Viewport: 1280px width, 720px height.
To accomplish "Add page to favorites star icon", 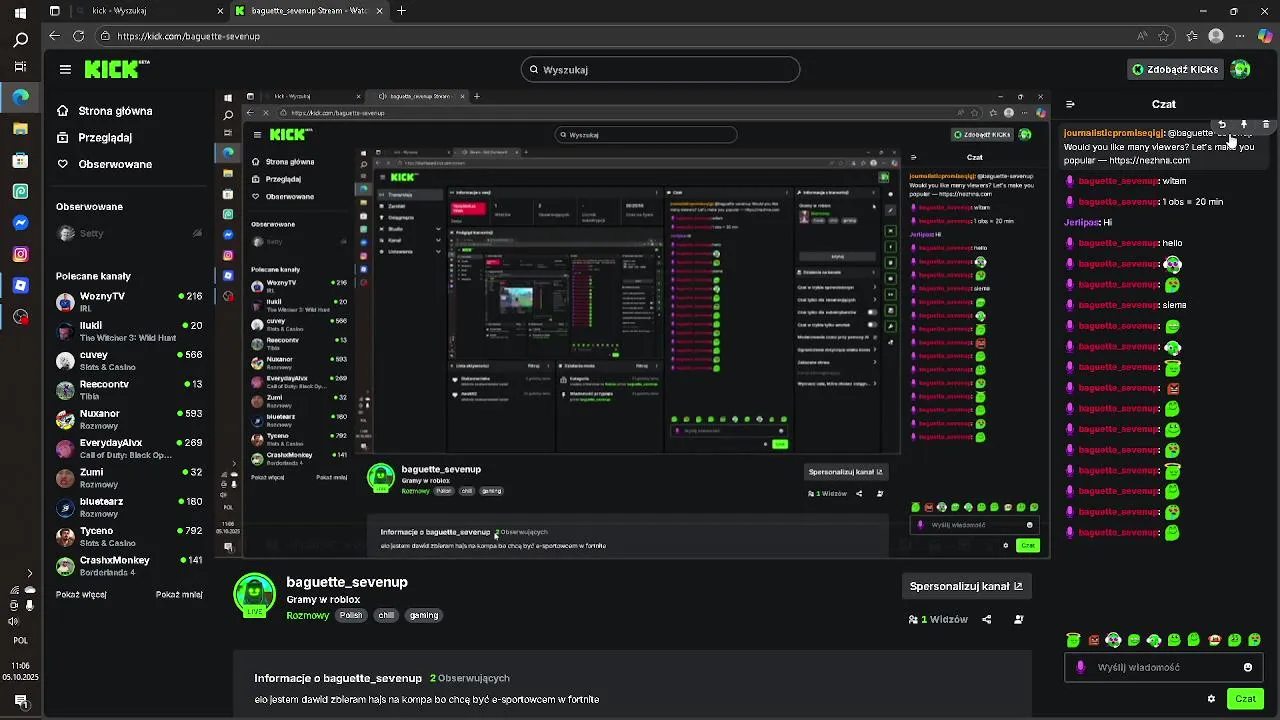I will [x=1164, y=36].
